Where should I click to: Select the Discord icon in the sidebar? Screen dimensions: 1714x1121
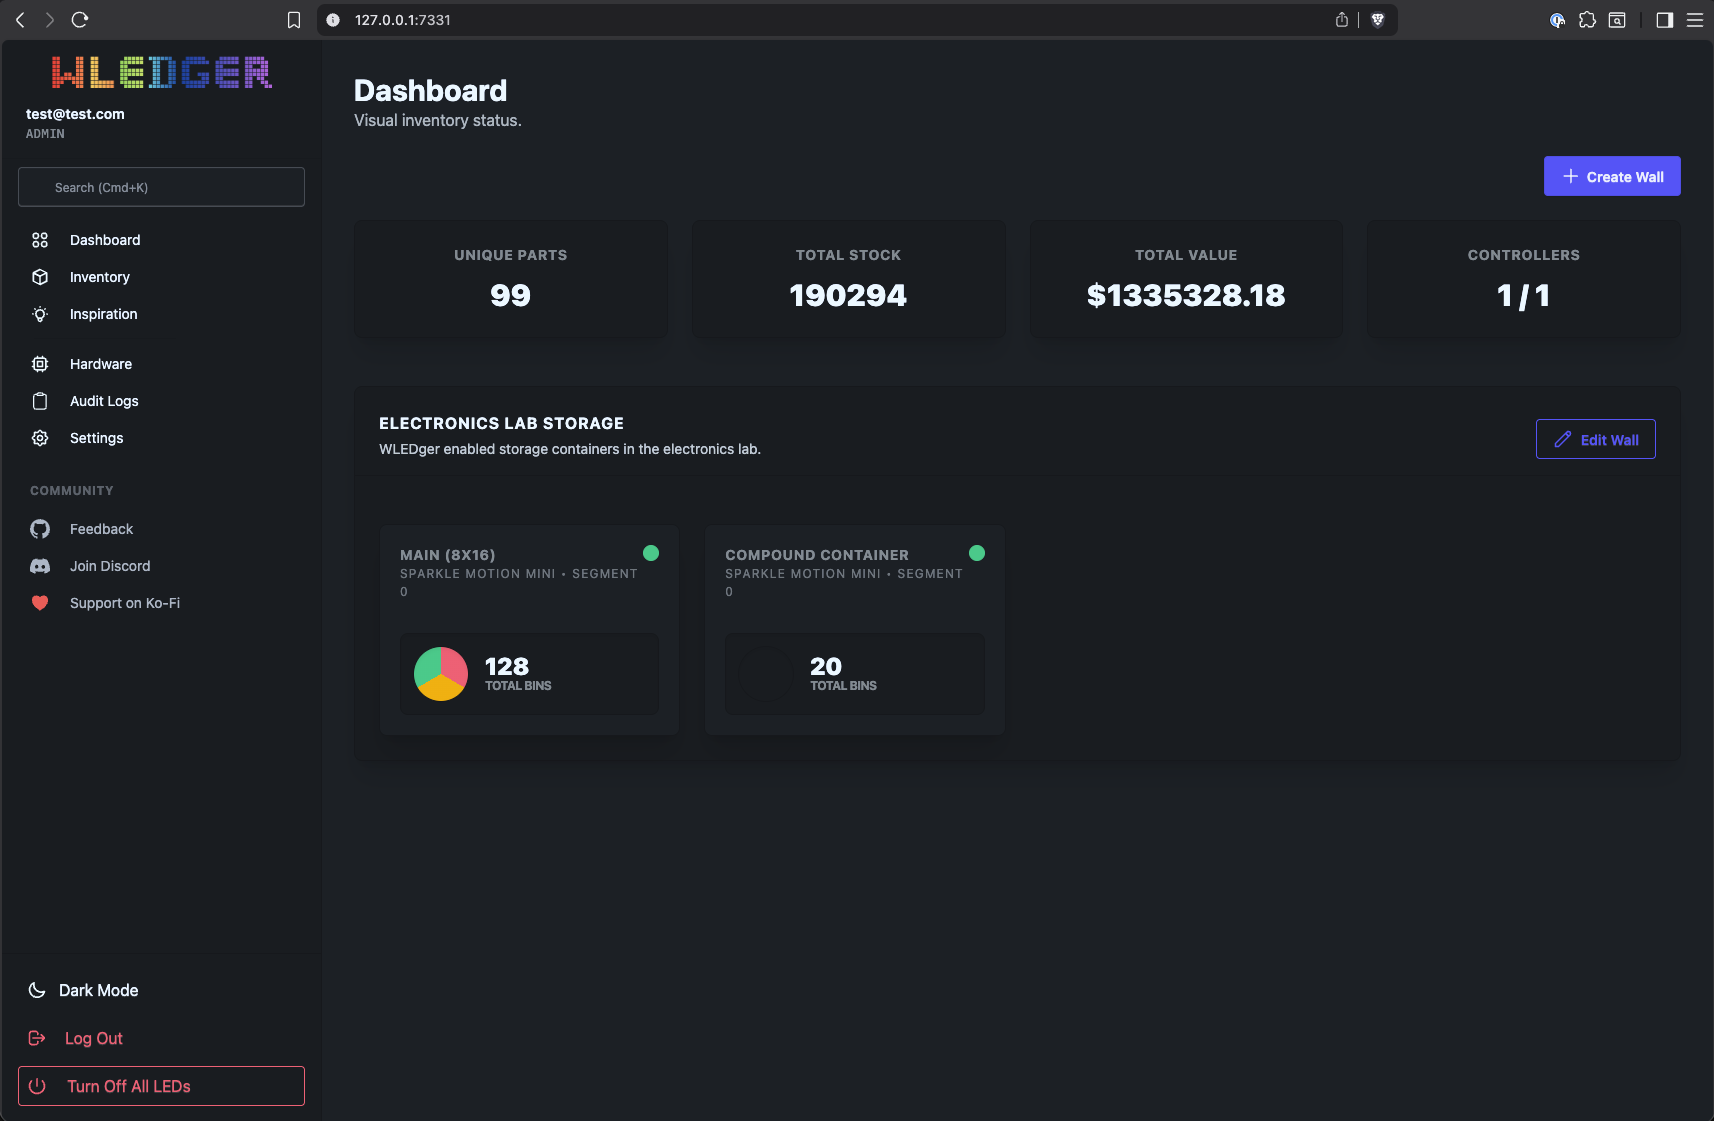pos(40,566)
